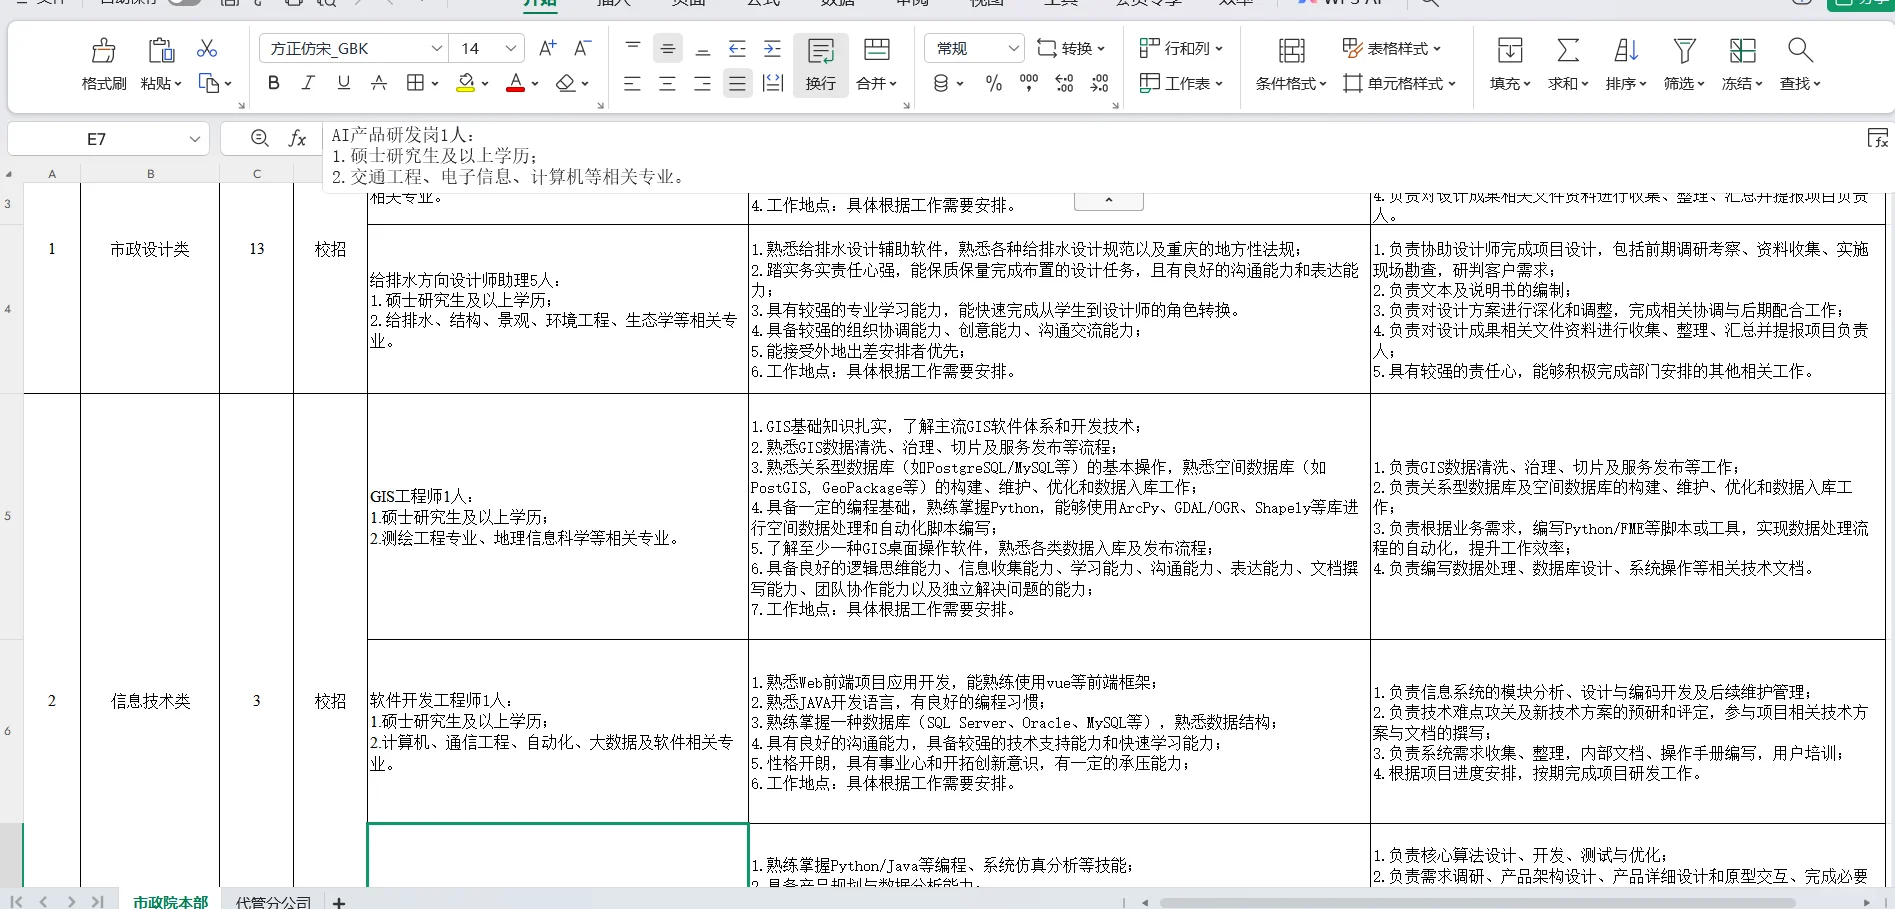Click the cell starting with GIS工程师1人

tap(558, 516)
